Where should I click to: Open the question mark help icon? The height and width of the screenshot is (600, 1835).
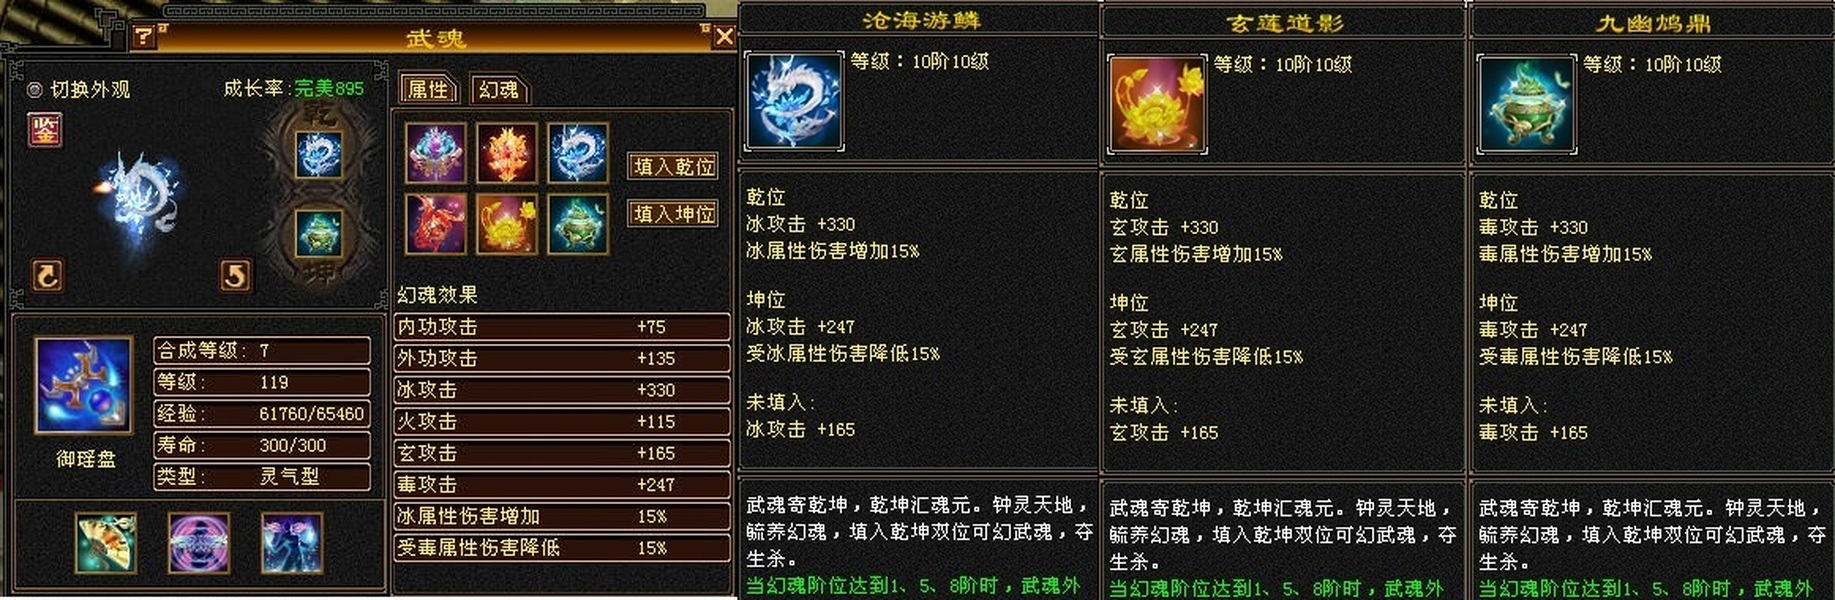pyautogui.click(x=144, y=37)
